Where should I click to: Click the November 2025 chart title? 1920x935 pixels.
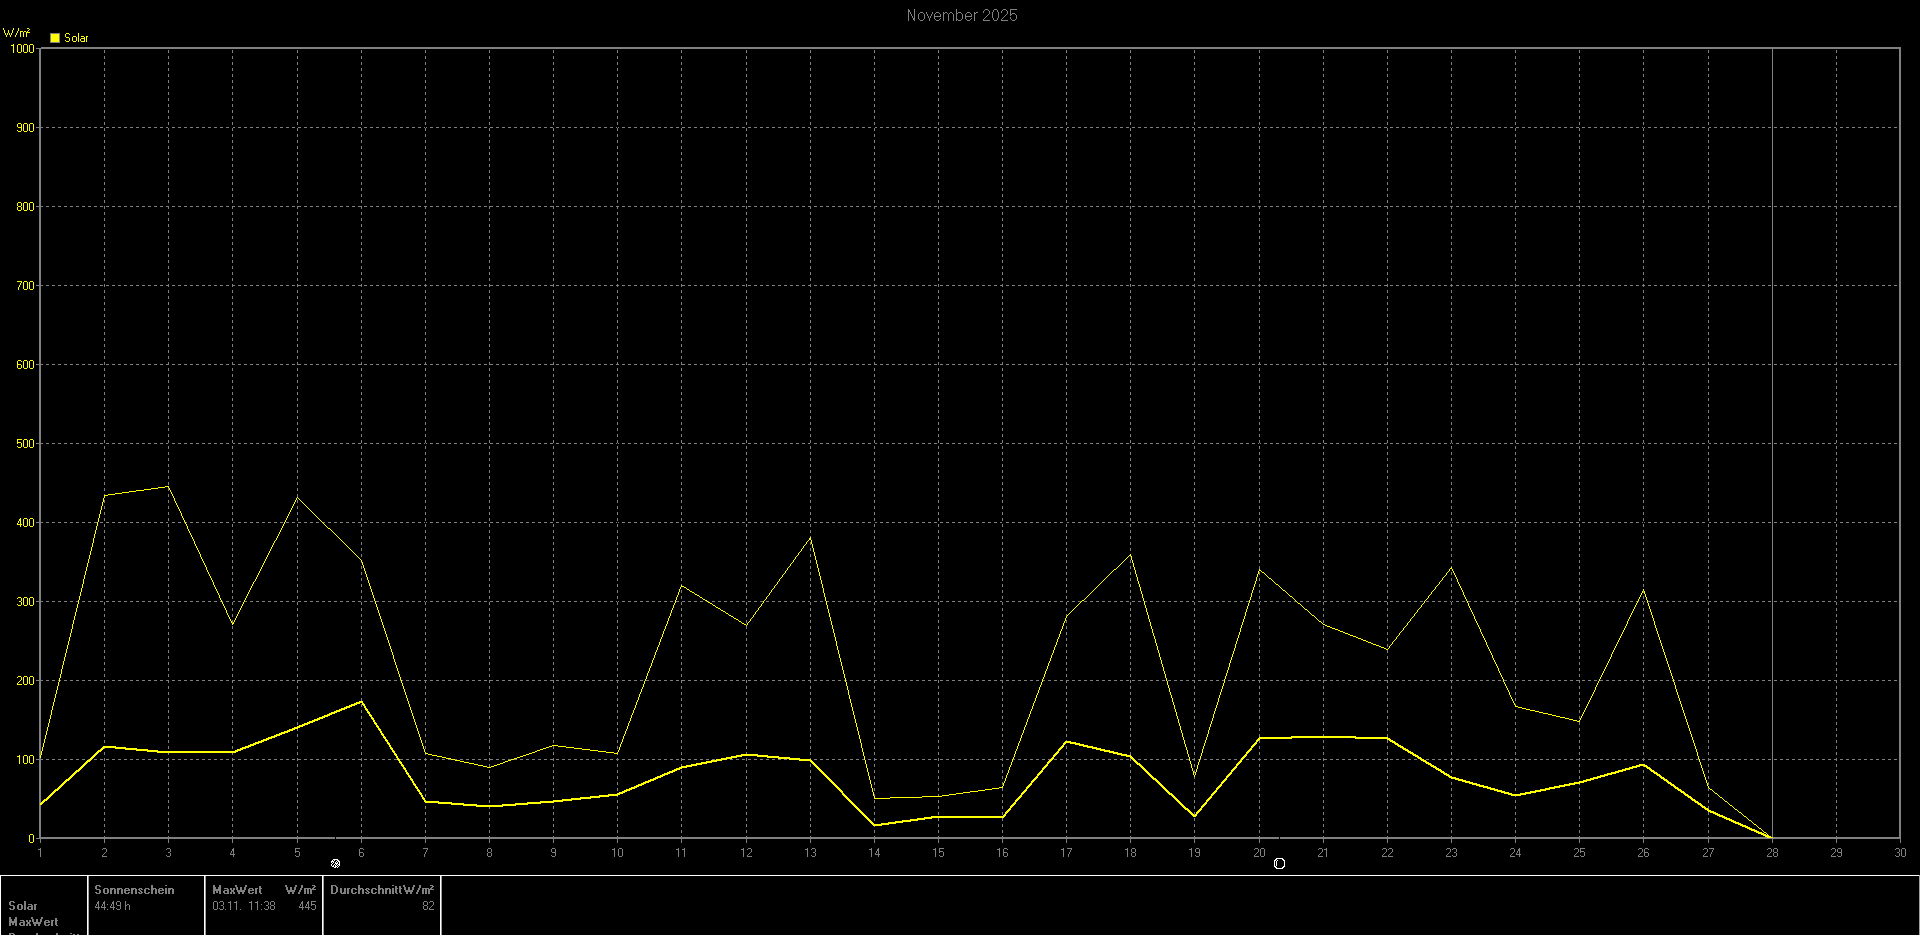pyautogui.click(x=961, y=15)
